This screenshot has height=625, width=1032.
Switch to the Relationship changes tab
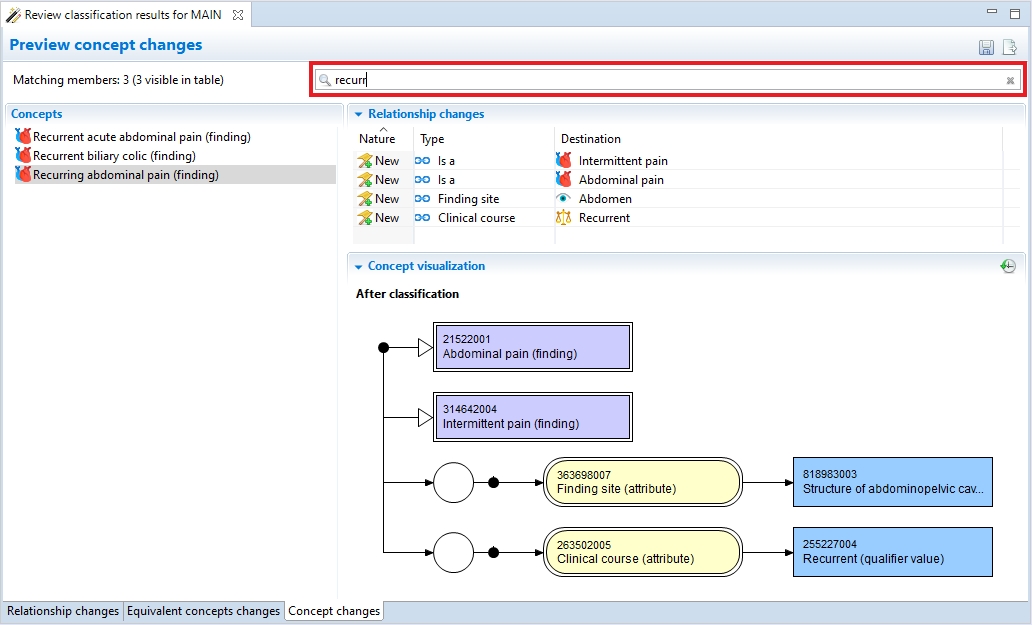(62, 611)
